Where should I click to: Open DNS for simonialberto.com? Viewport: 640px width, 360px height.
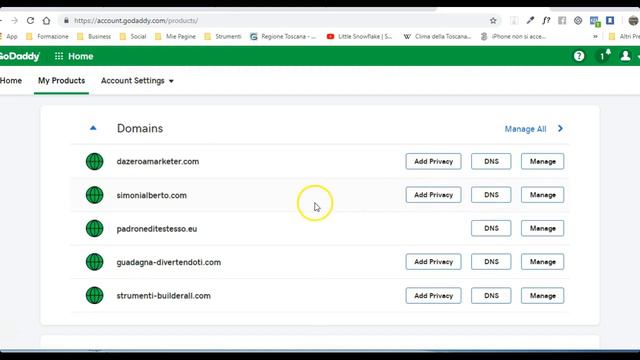[491, 195]
